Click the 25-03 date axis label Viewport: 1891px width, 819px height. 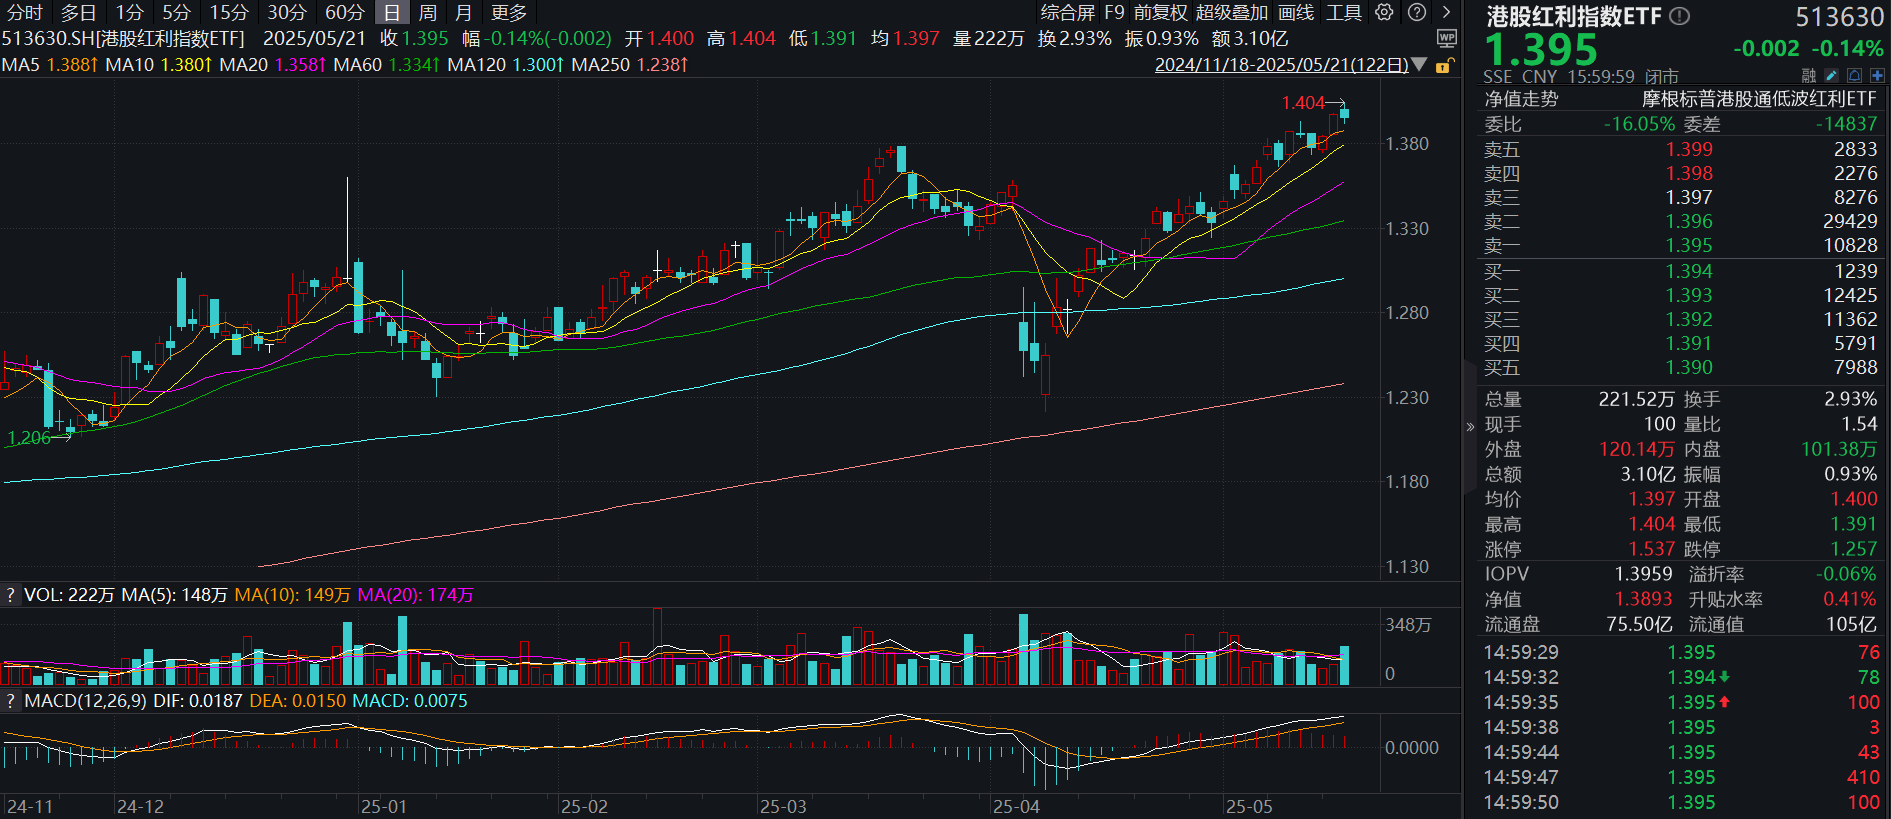(x=783, y=806)
